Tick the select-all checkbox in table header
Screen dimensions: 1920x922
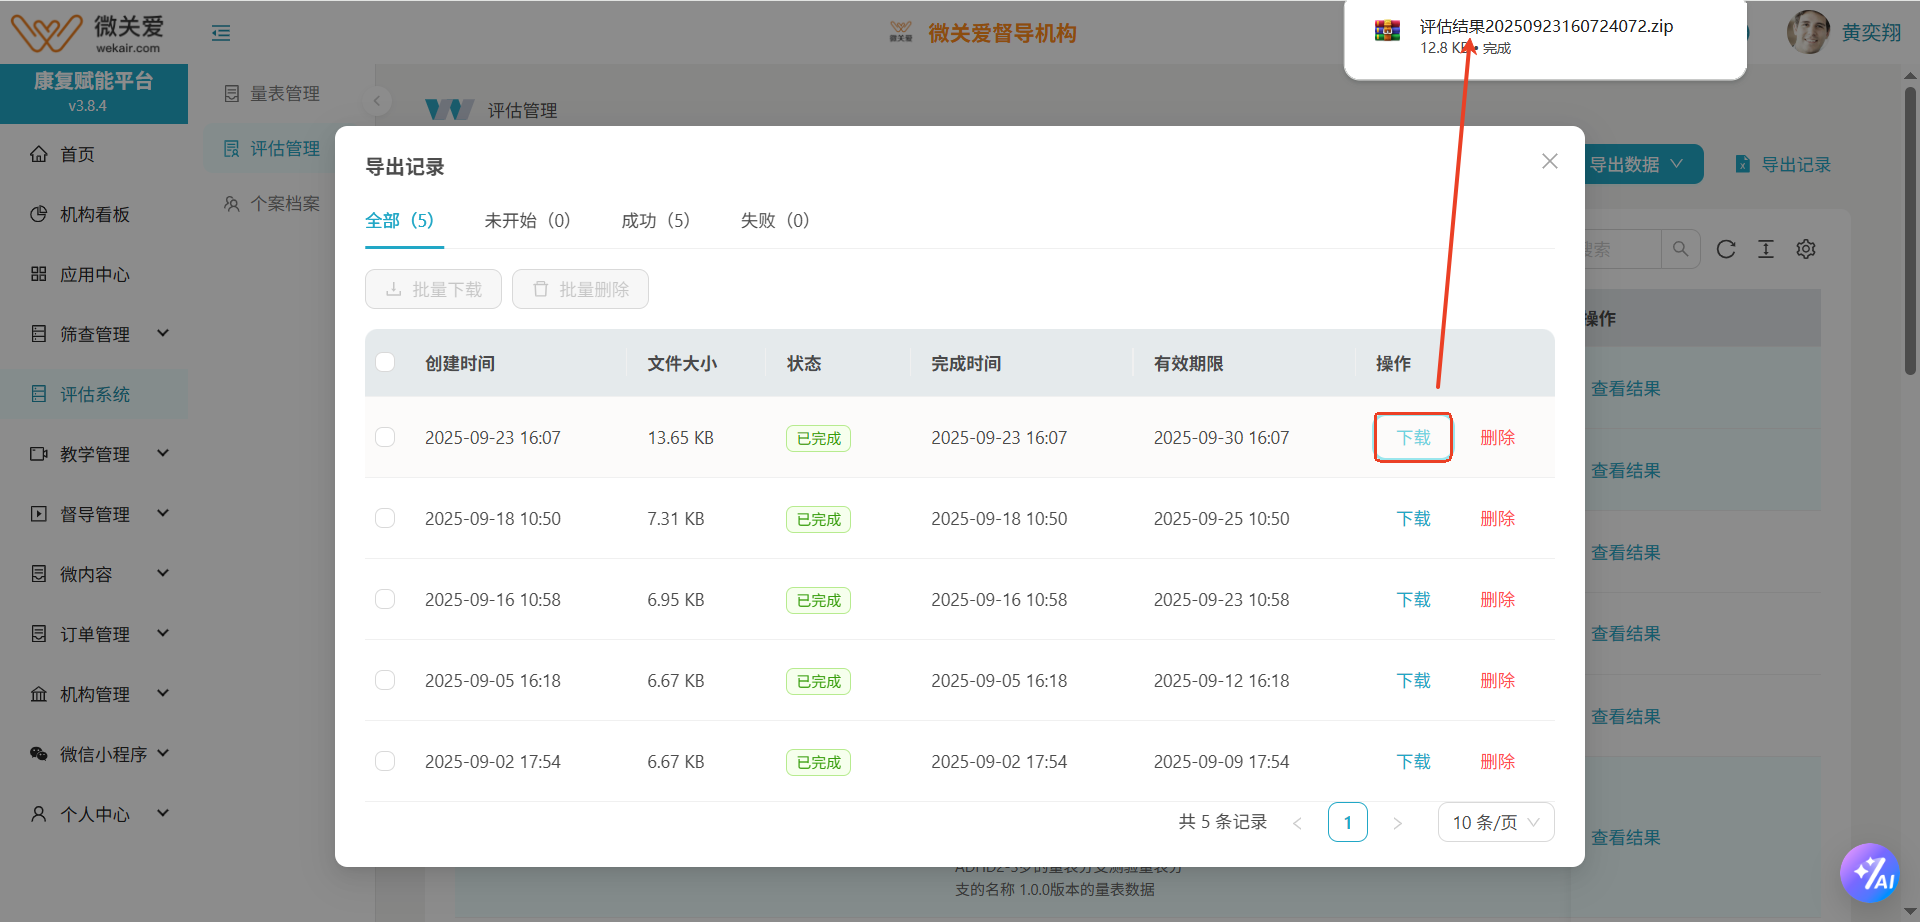(385, 362)
